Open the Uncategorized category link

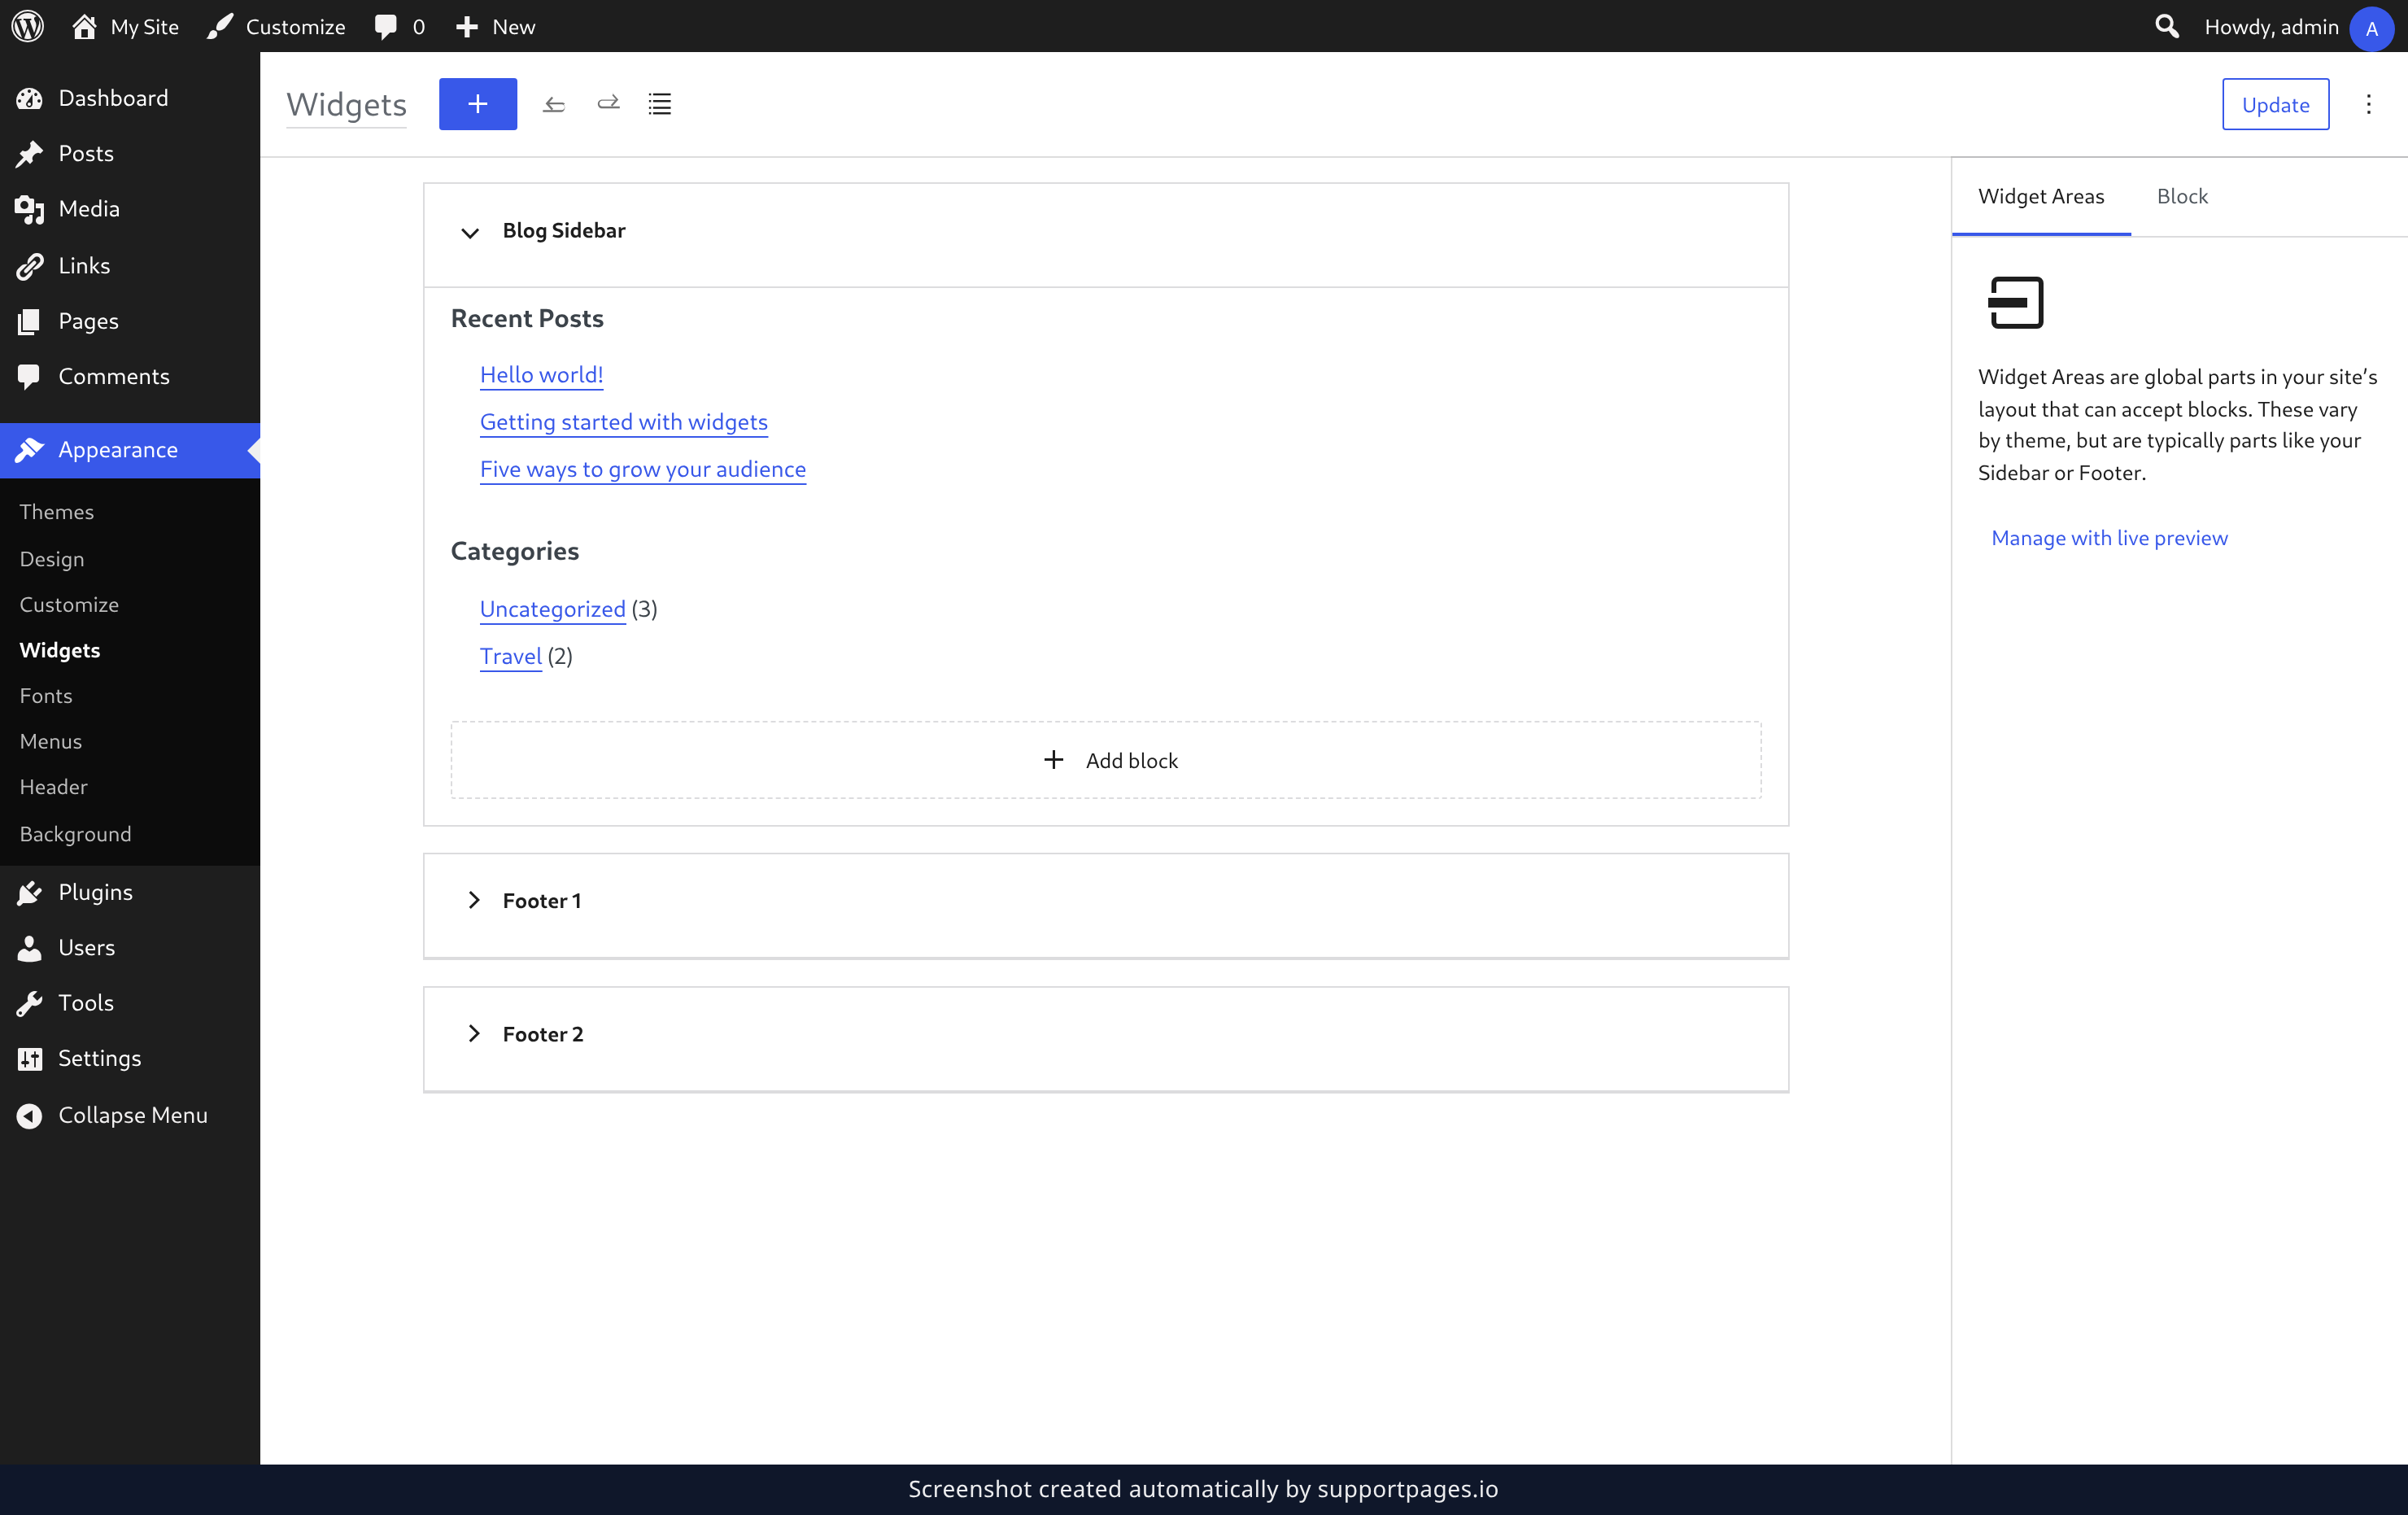[552, 609]
